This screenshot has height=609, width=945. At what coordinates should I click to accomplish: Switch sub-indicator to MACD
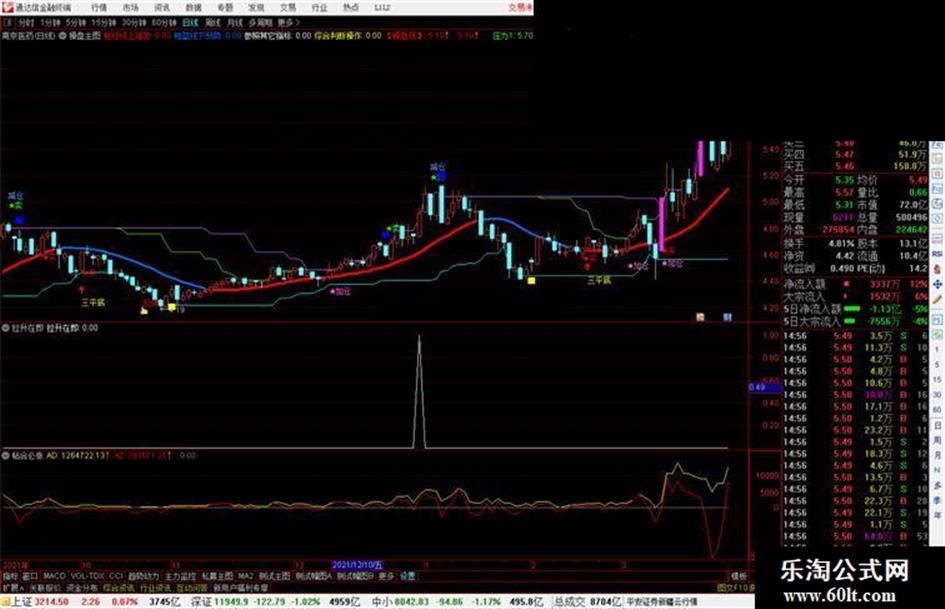(x=54, y=576)
